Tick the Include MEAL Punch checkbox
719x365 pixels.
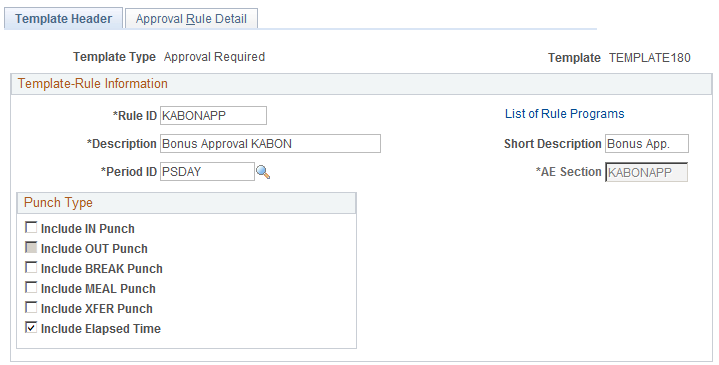coord(31,288)
